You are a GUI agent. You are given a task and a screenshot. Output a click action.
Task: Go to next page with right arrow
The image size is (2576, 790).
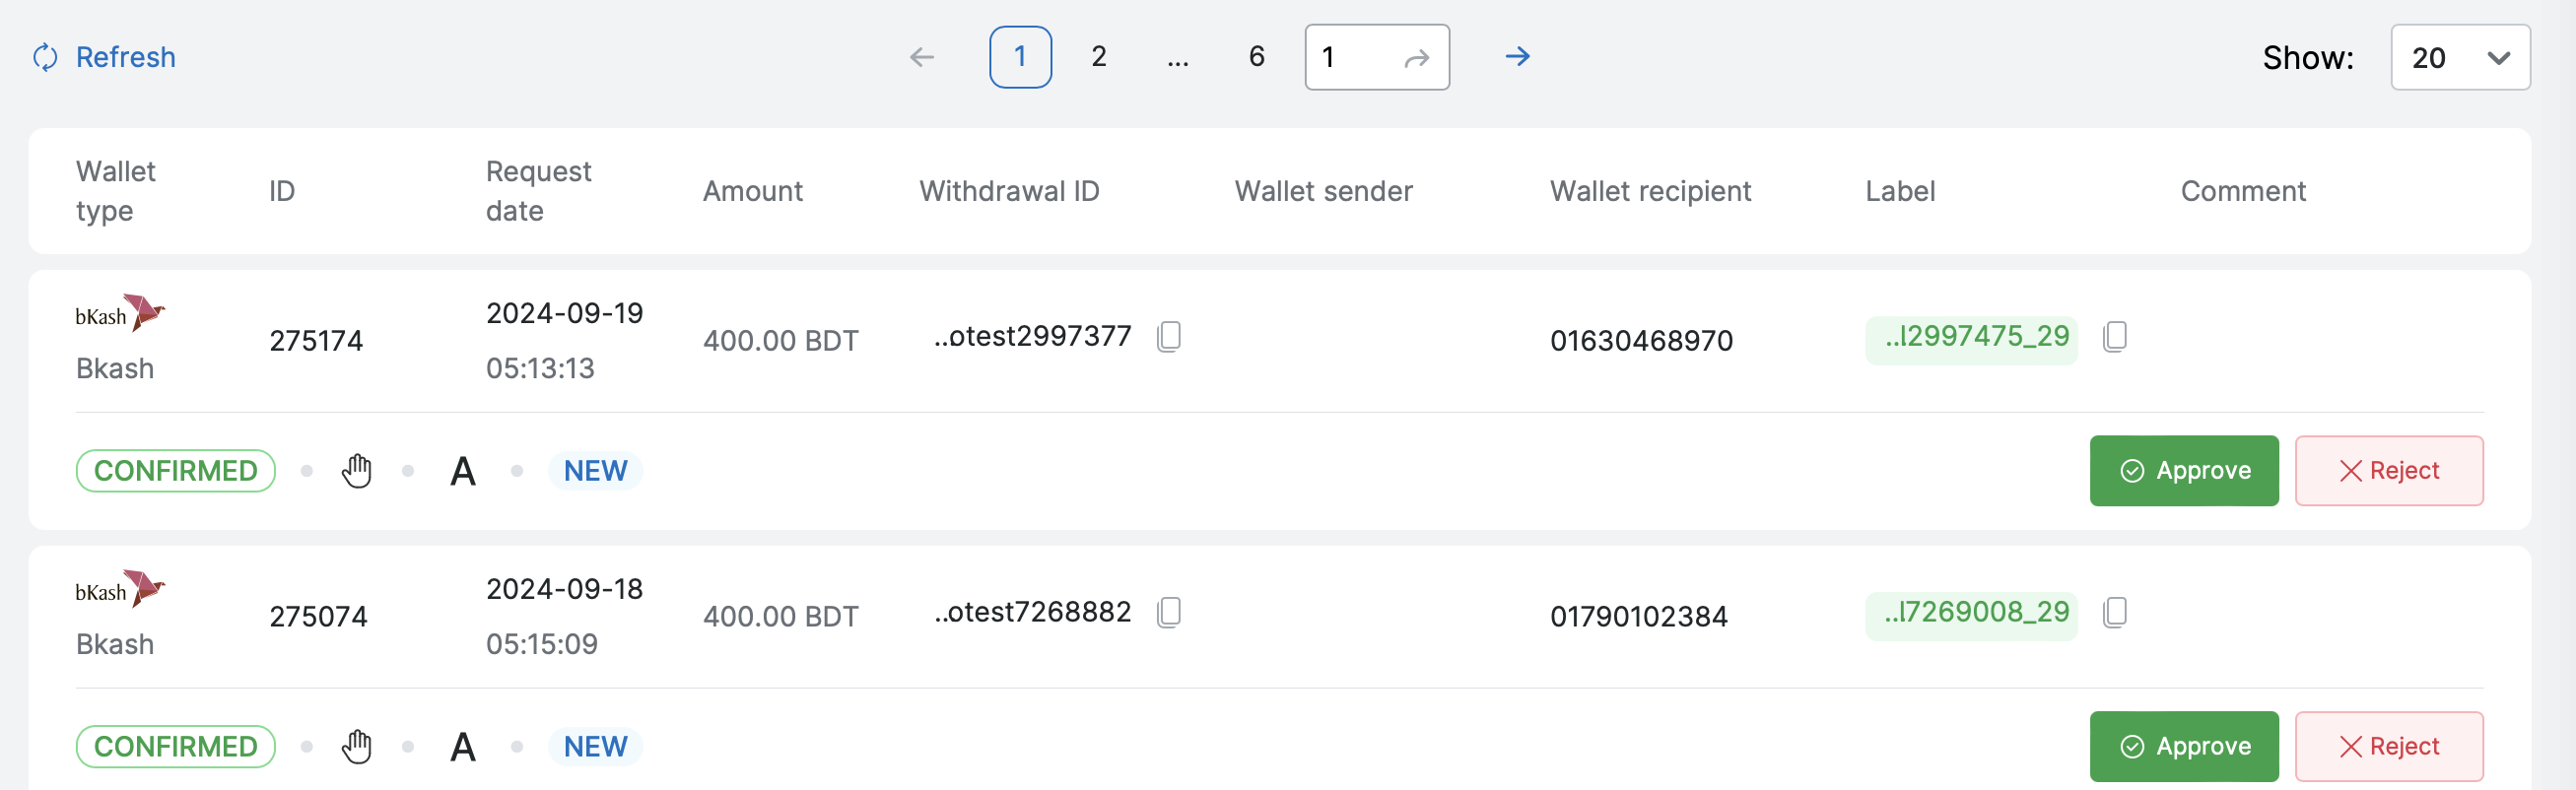coord(1517,57)
